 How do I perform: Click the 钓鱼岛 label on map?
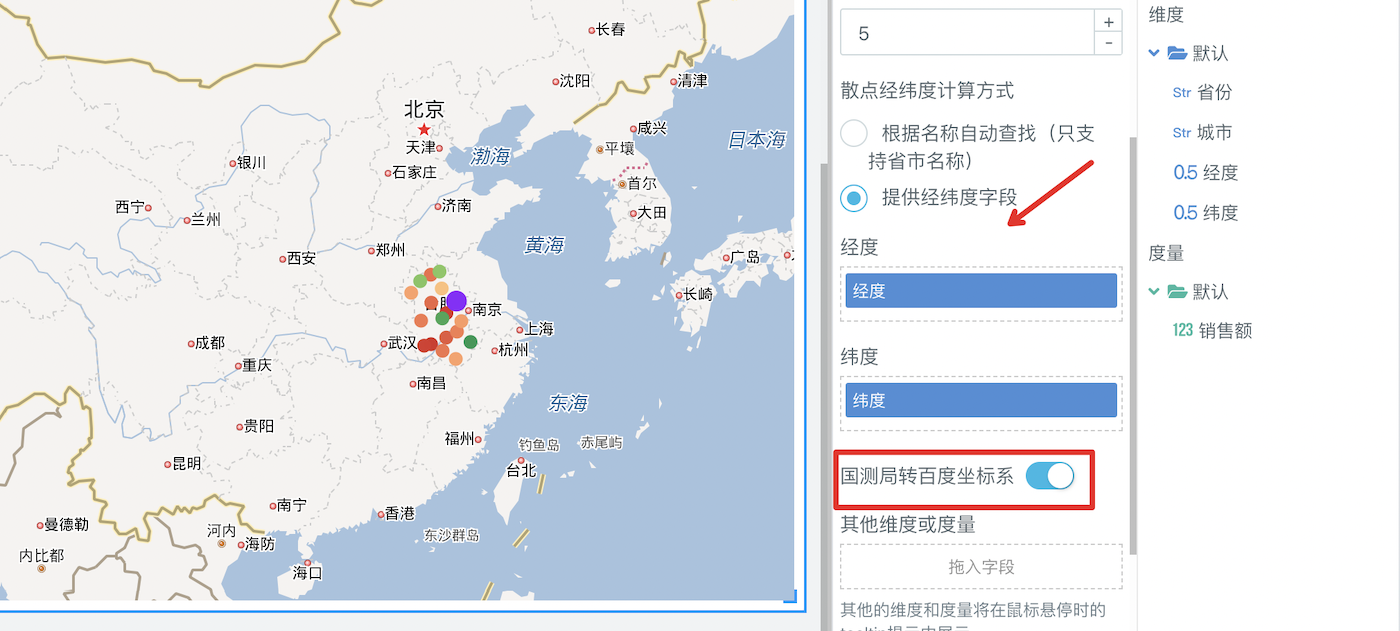(539, 444)
